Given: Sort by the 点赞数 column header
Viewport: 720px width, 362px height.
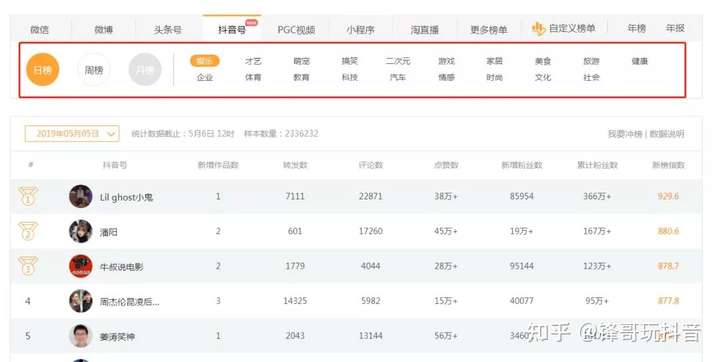Looking at the screenshot, I should click(446, 165).
